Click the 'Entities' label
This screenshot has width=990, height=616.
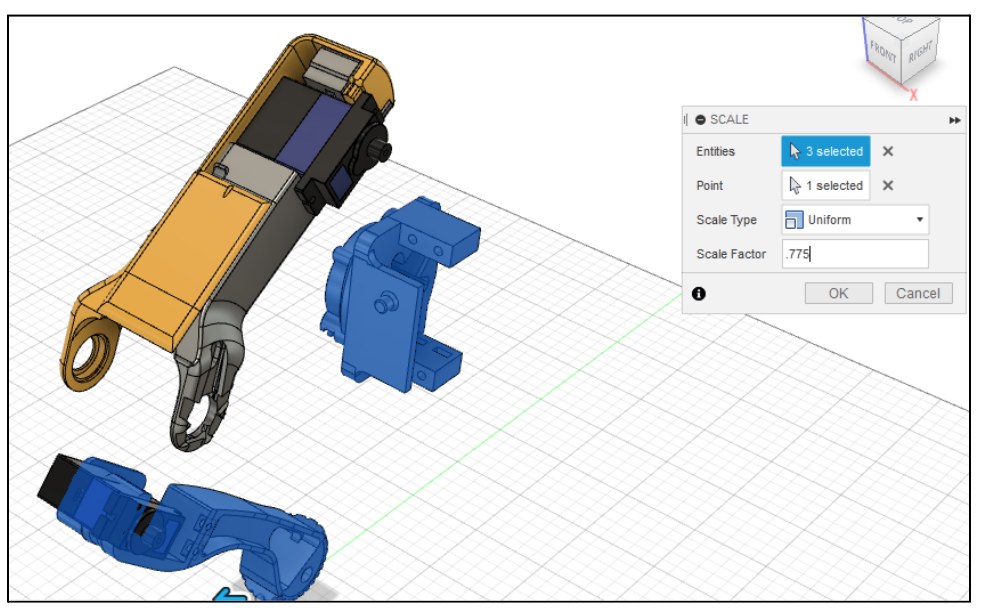(x=715, y=151)
